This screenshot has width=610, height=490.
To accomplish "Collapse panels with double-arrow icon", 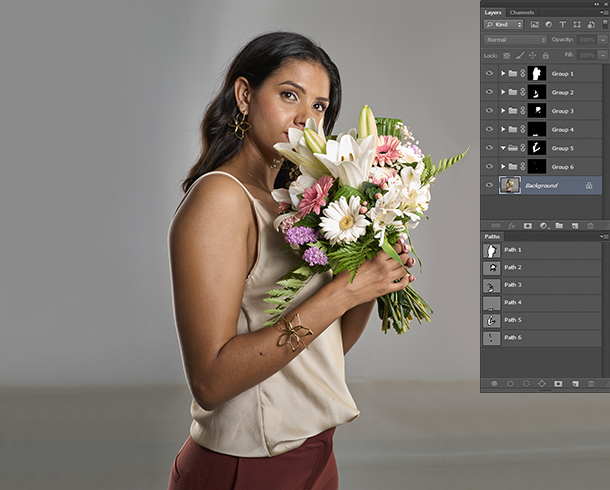I will coord(597,4).
